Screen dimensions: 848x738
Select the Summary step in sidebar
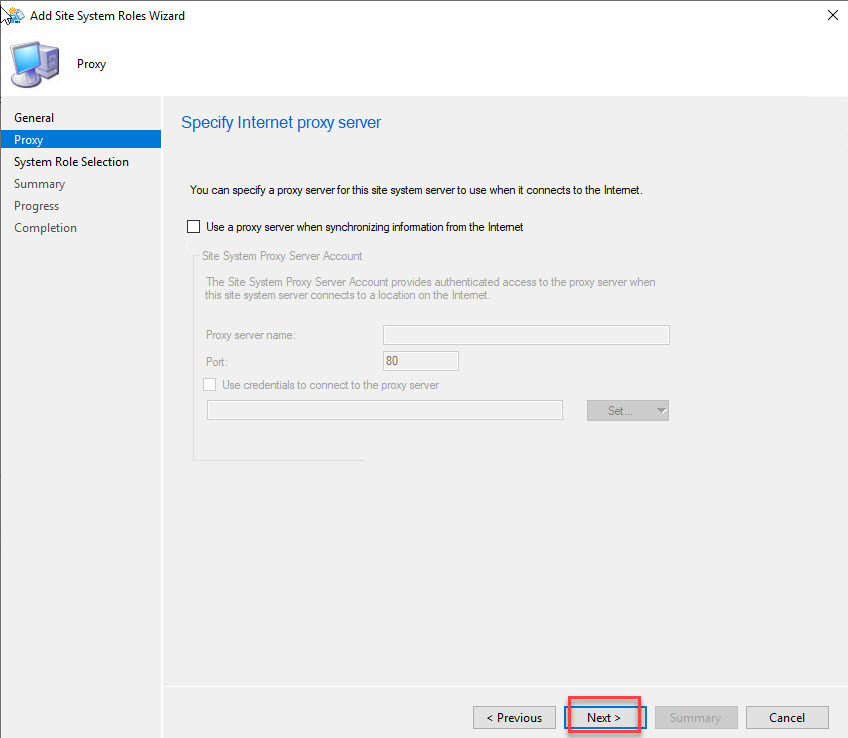coord(39,184)
